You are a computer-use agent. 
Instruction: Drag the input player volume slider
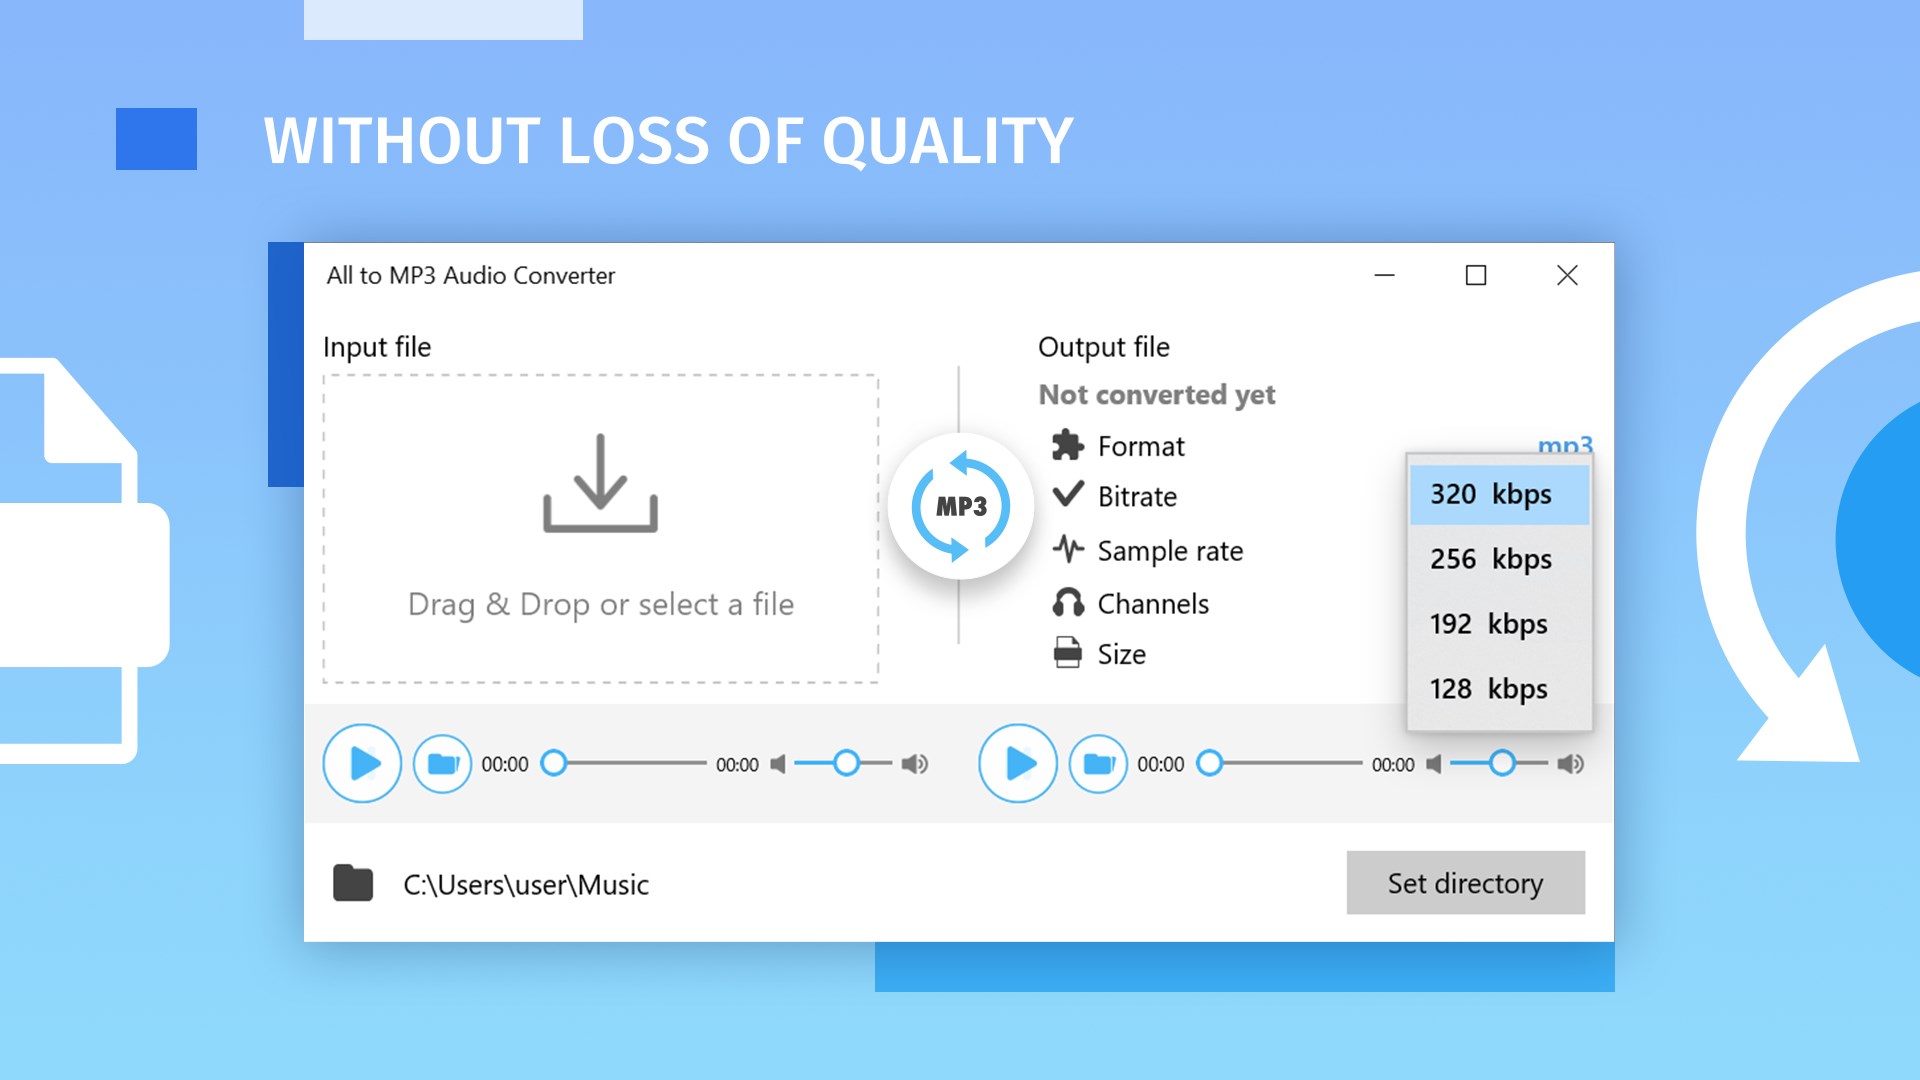845,762
